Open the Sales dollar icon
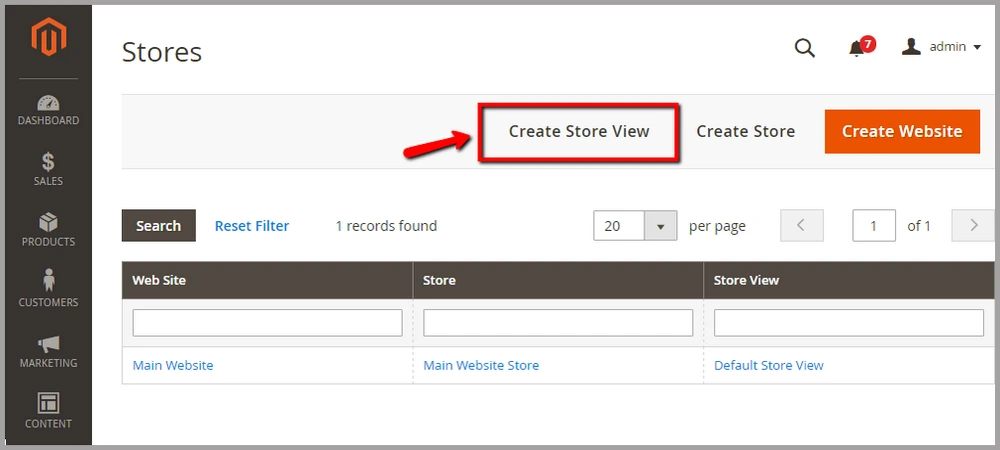This screenshot has width=1000, height=450. click(x=48, y=162)
